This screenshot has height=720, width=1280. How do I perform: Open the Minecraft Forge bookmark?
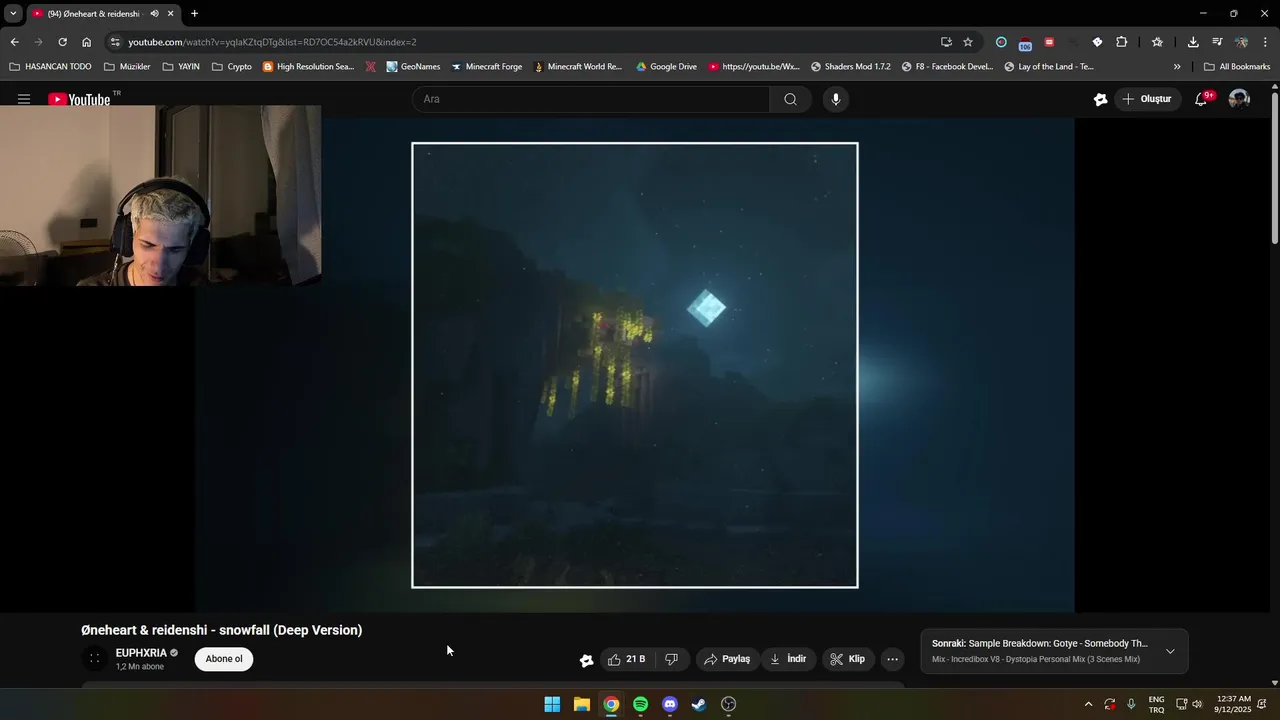[x=486, y=67]
